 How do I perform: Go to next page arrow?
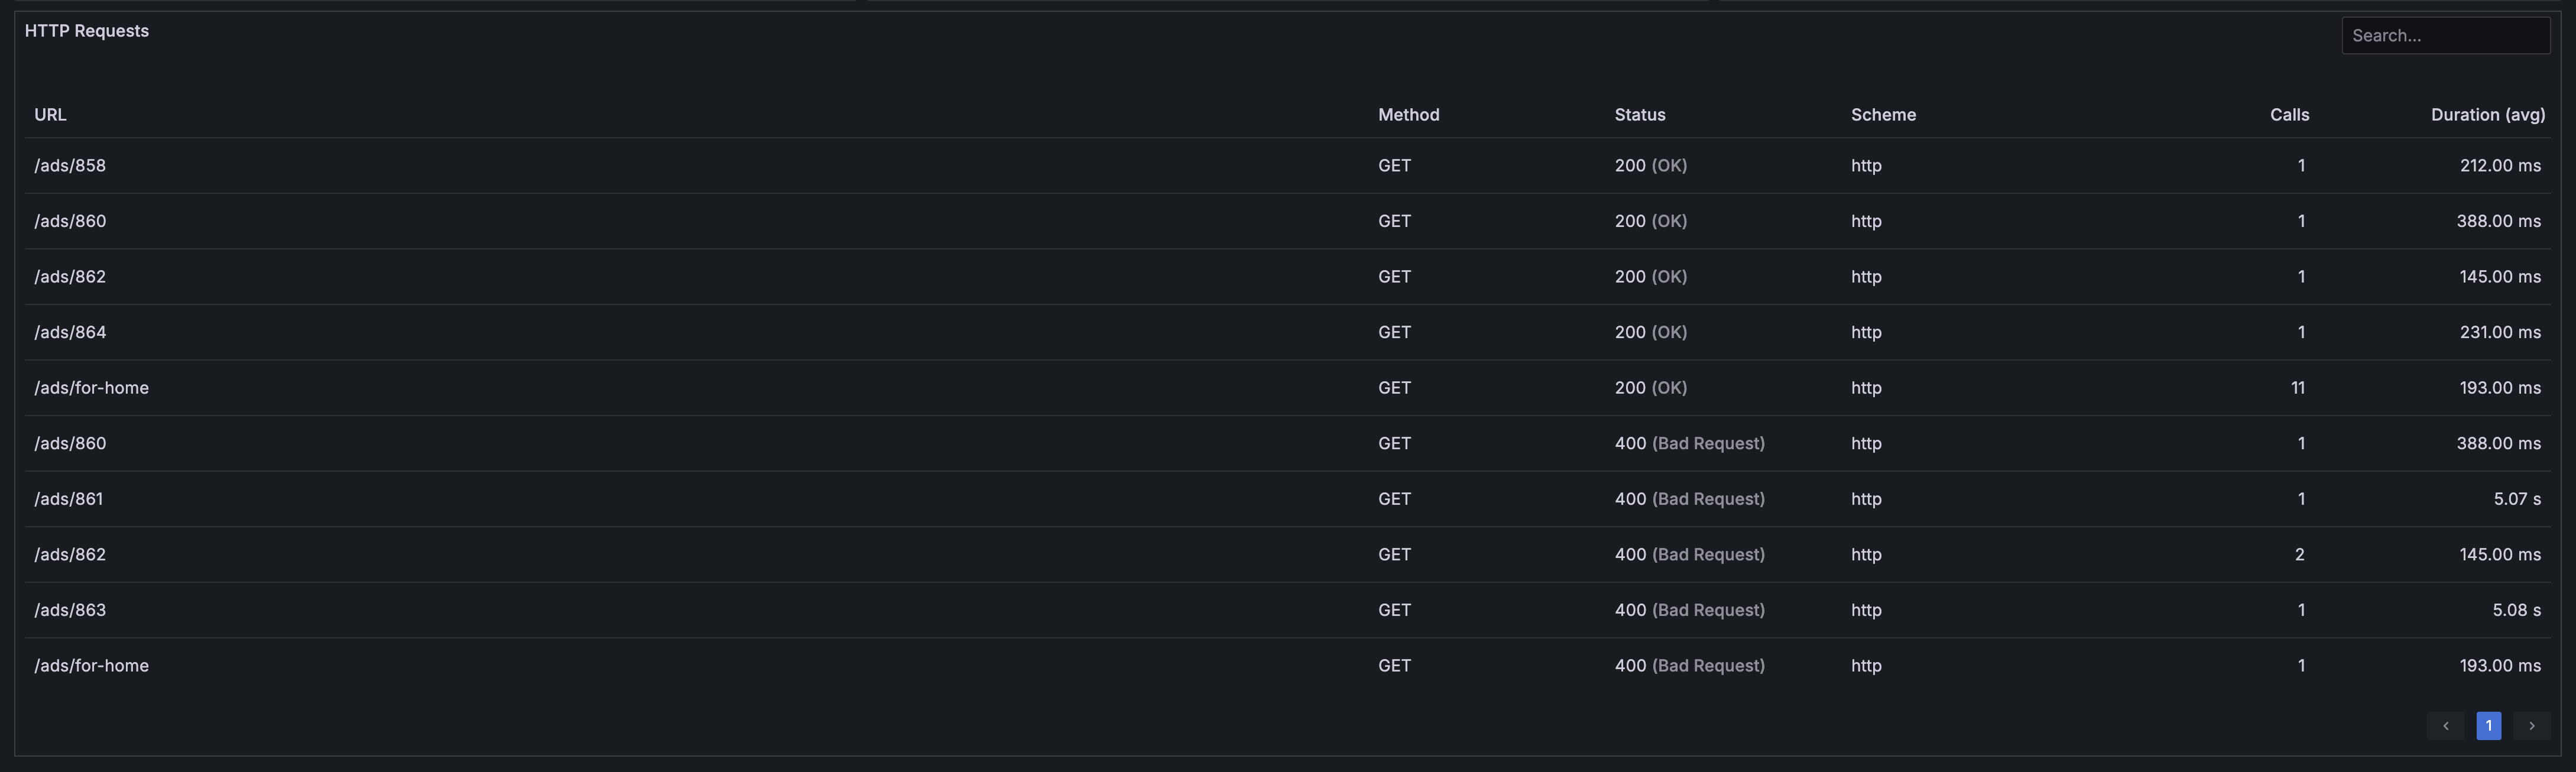pos(2531,726)
